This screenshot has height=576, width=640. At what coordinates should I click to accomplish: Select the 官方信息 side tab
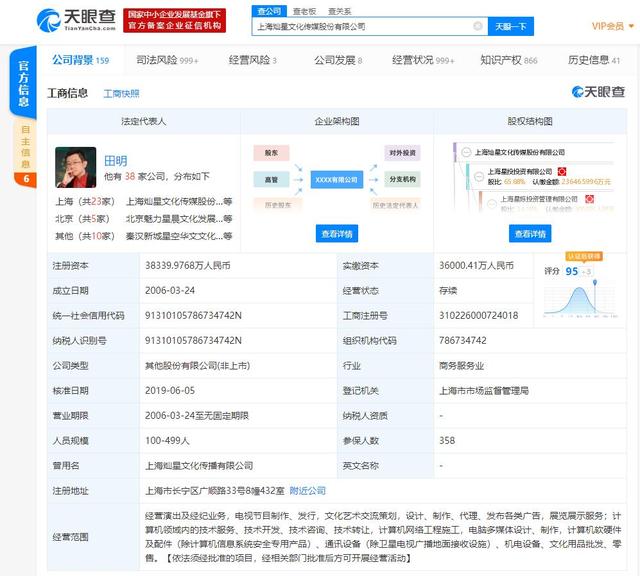(x=23, y=82)
